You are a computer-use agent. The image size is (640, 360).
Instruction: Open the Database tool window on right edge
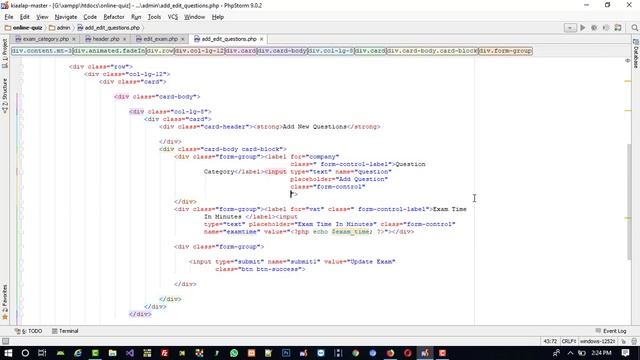click(x=636, y=54)
